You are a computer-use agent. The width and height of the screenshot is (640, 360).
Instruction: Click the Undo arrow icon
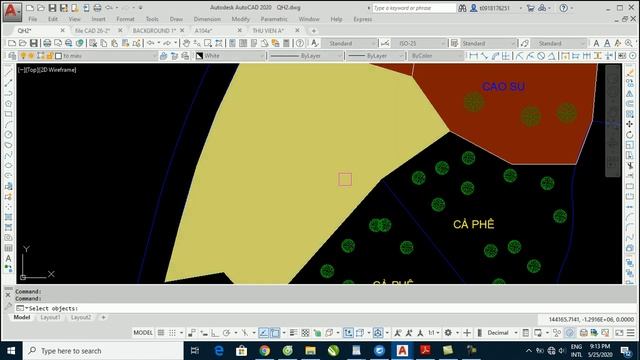coord(151,43)
